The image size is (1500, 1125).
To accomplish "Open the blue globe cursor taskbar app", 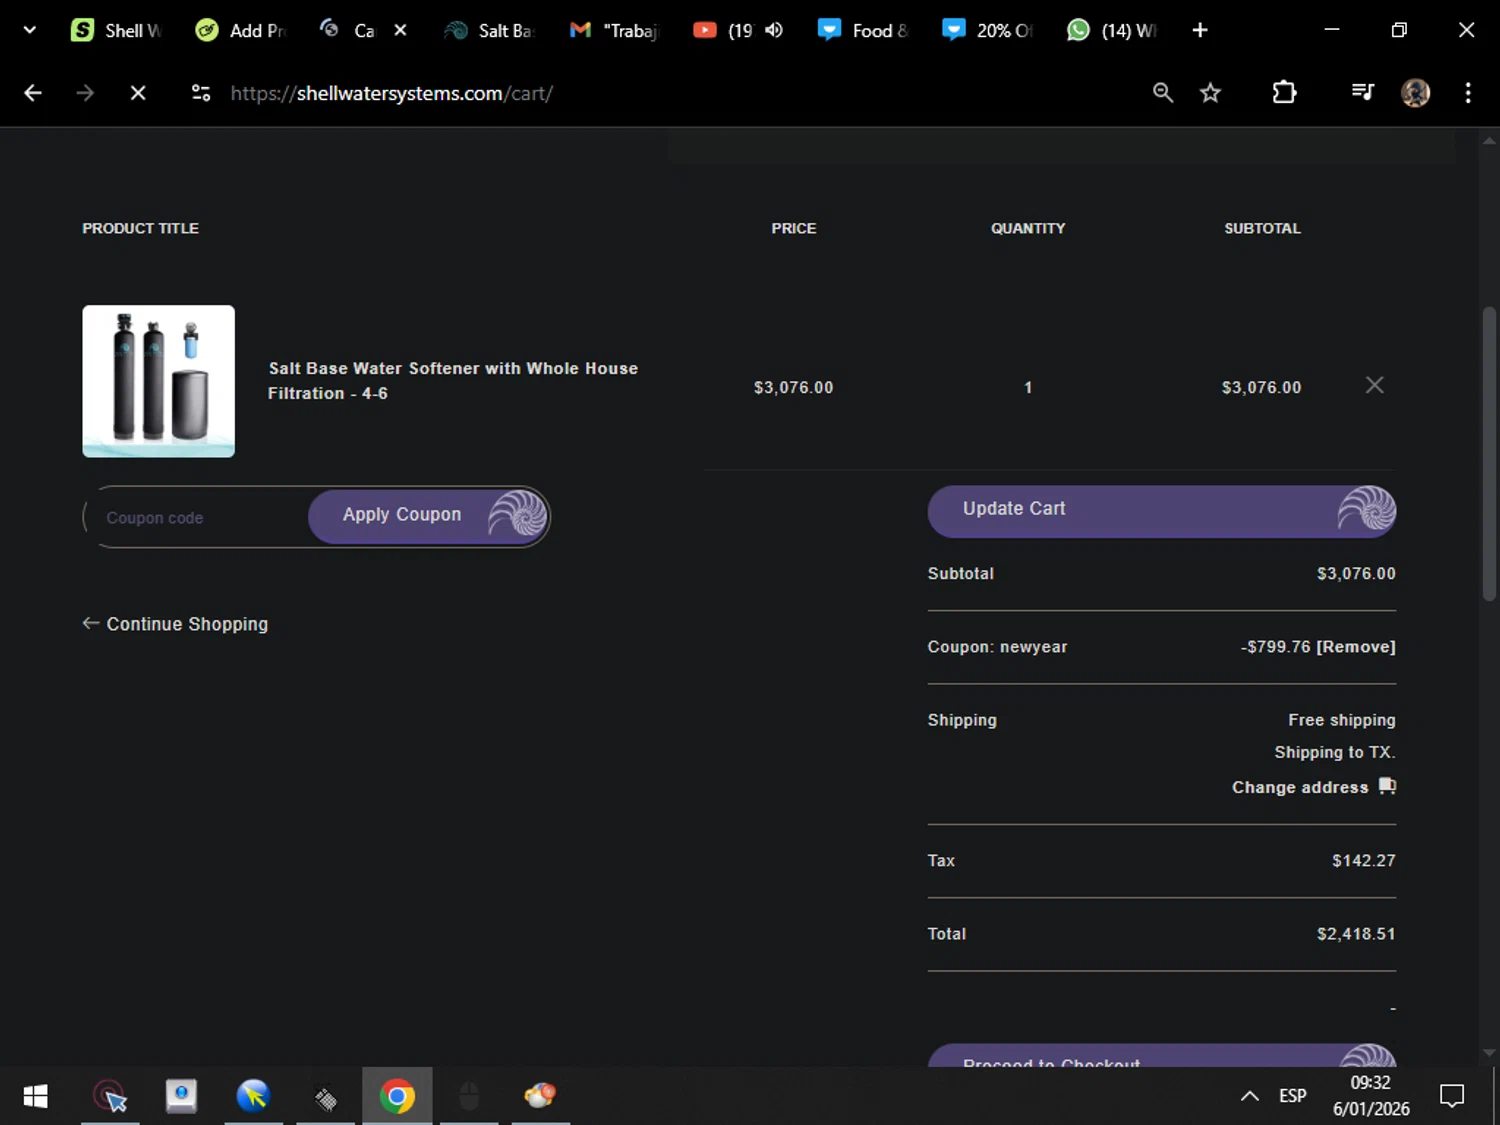I will (x=253, y=1096).
